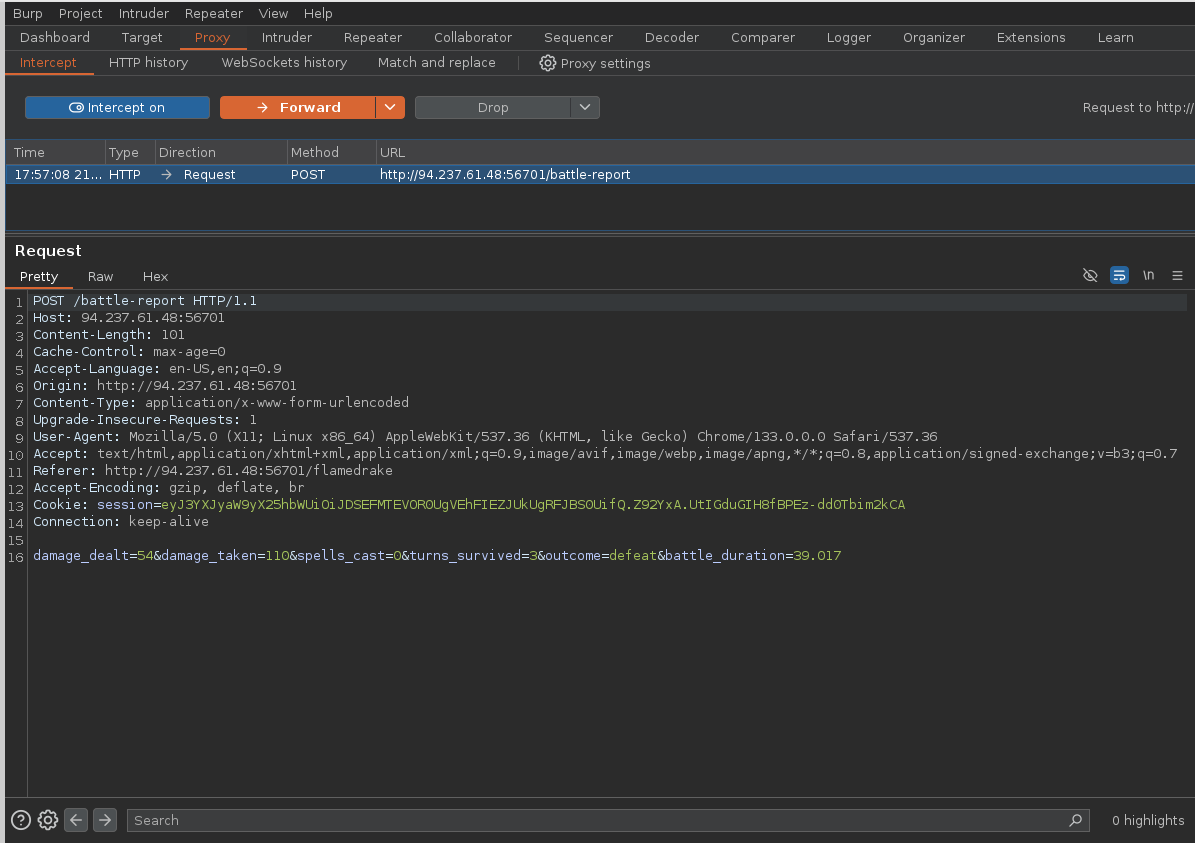
Task: Click the Referer header line
Action: (213, 470)
